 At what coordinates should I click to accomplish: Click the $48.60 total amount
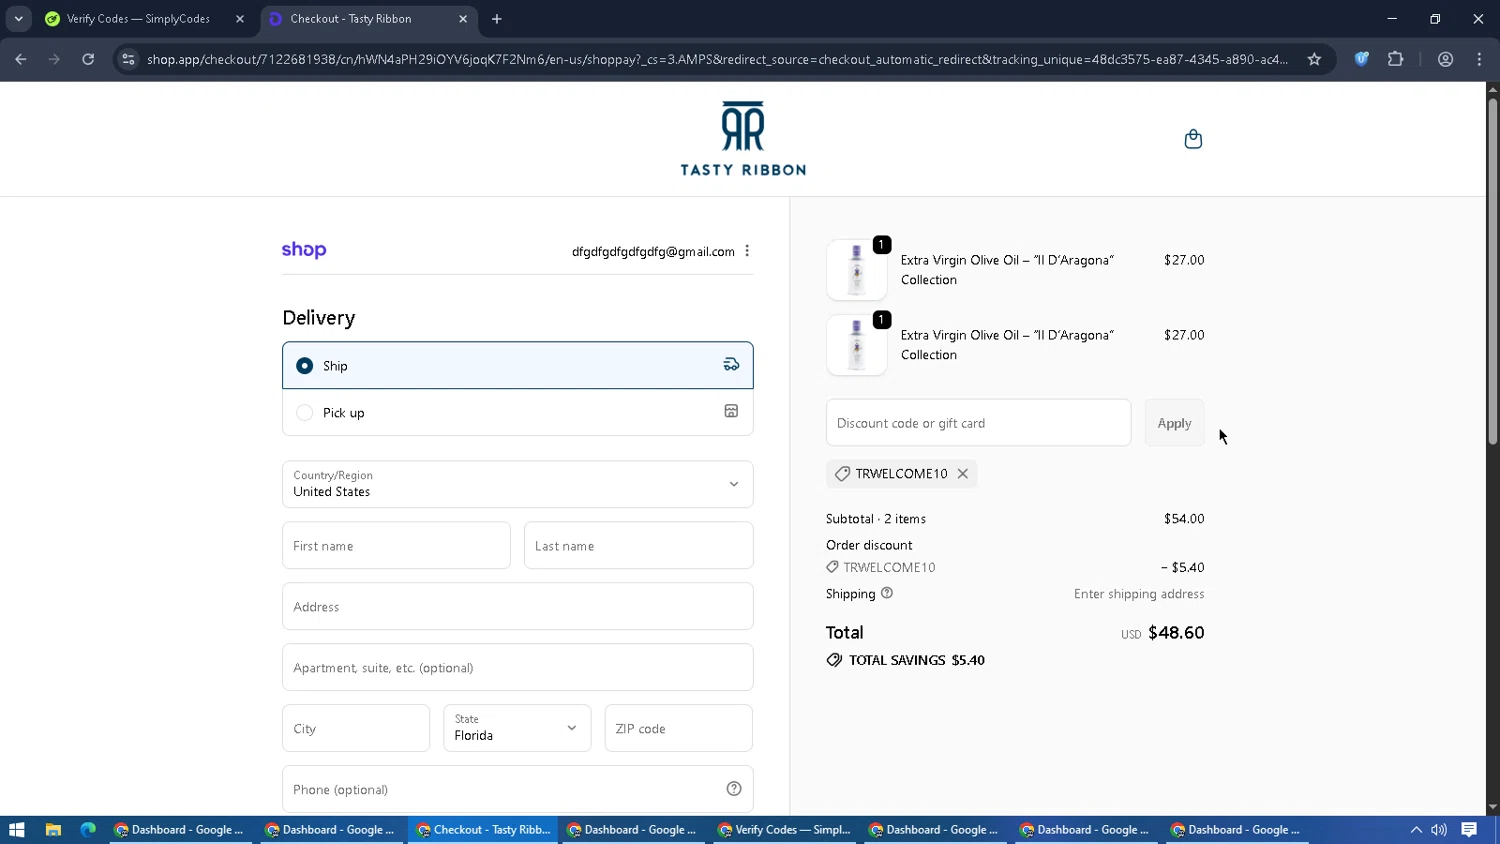coord(1176,633)
